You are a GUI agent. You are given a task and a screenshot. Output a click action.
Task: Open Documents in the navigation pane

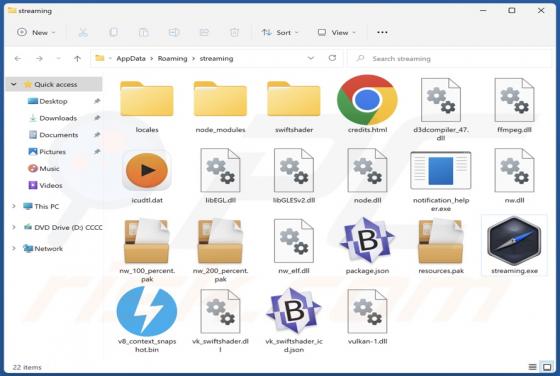pos(59,135)
